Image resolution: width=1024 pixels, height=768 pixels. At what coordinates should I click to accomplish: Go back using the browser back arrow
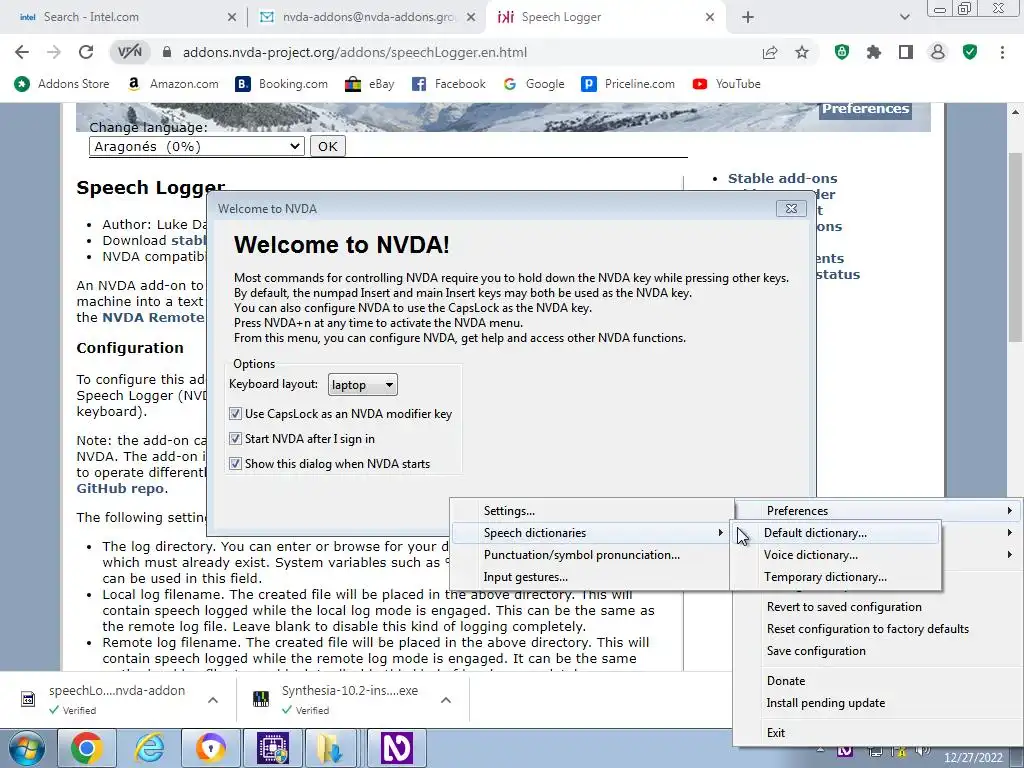(22, 52)
